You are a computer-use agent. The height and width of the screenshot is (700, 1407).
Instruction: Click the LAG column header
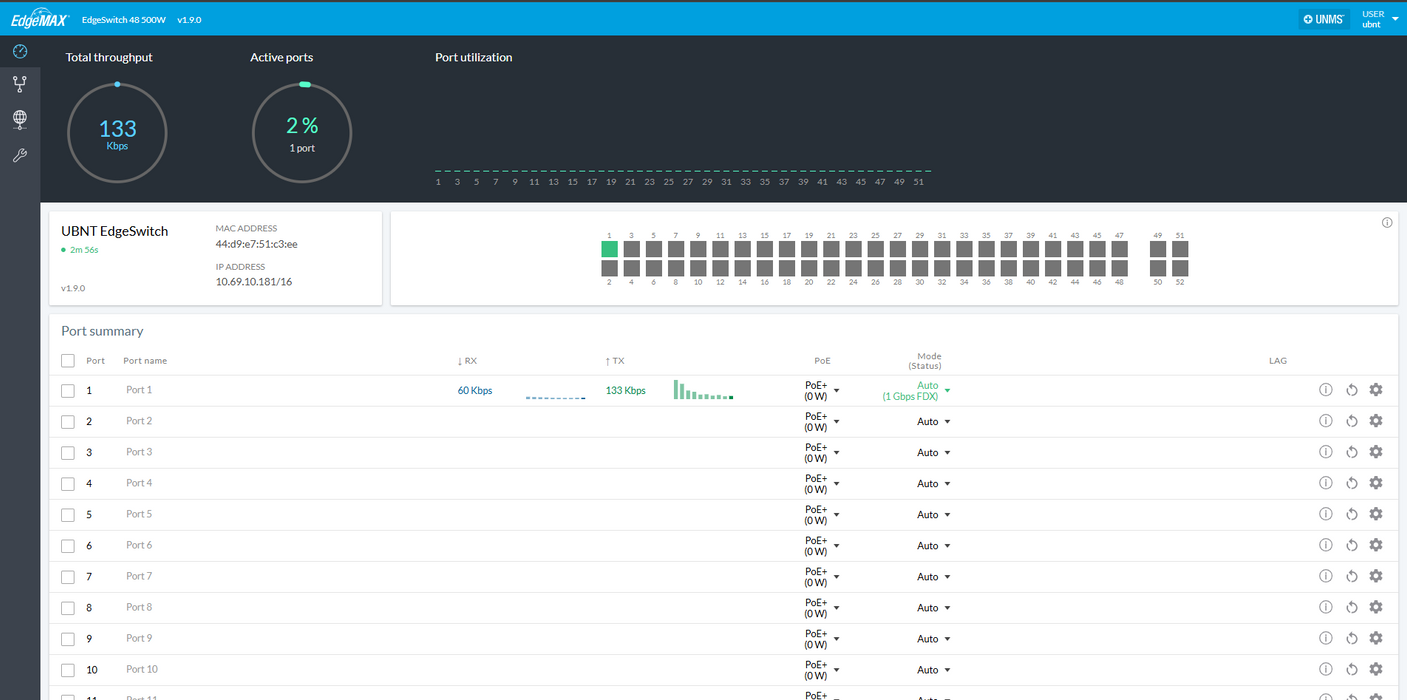1277,361
